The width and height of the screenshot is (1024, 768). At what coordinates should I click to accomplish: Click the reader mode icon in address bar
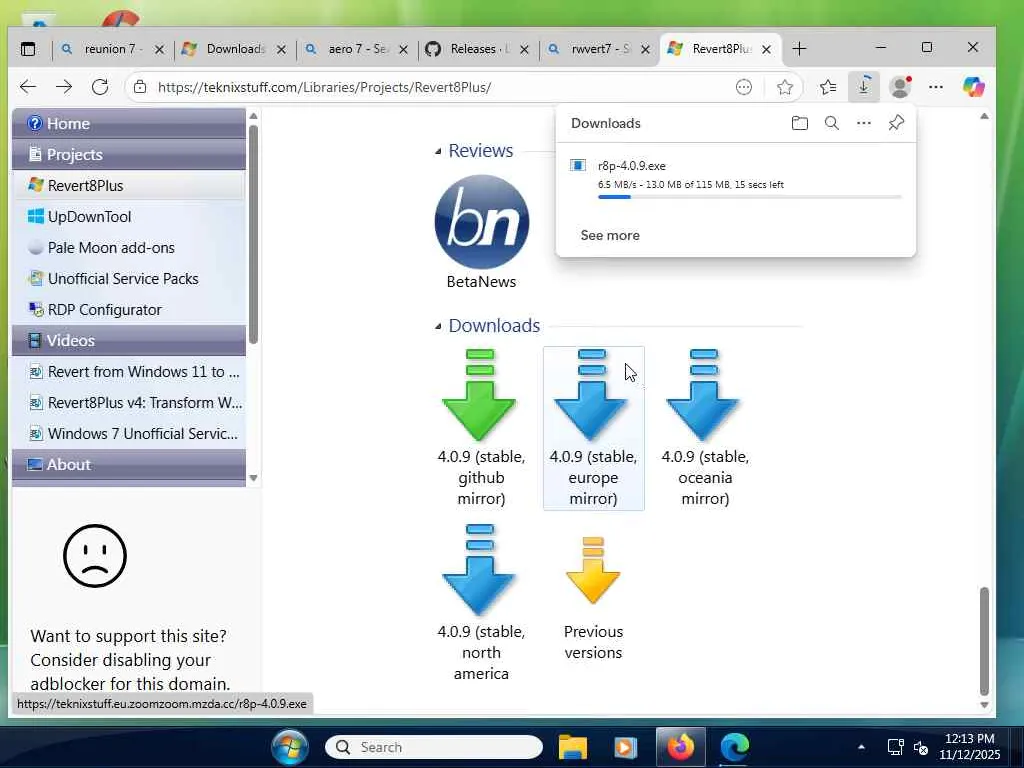[x=743, y=87]
